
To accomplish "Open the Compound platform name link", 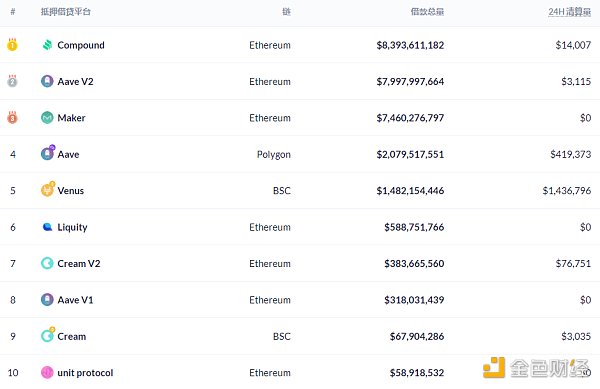I will pos(81,45).
